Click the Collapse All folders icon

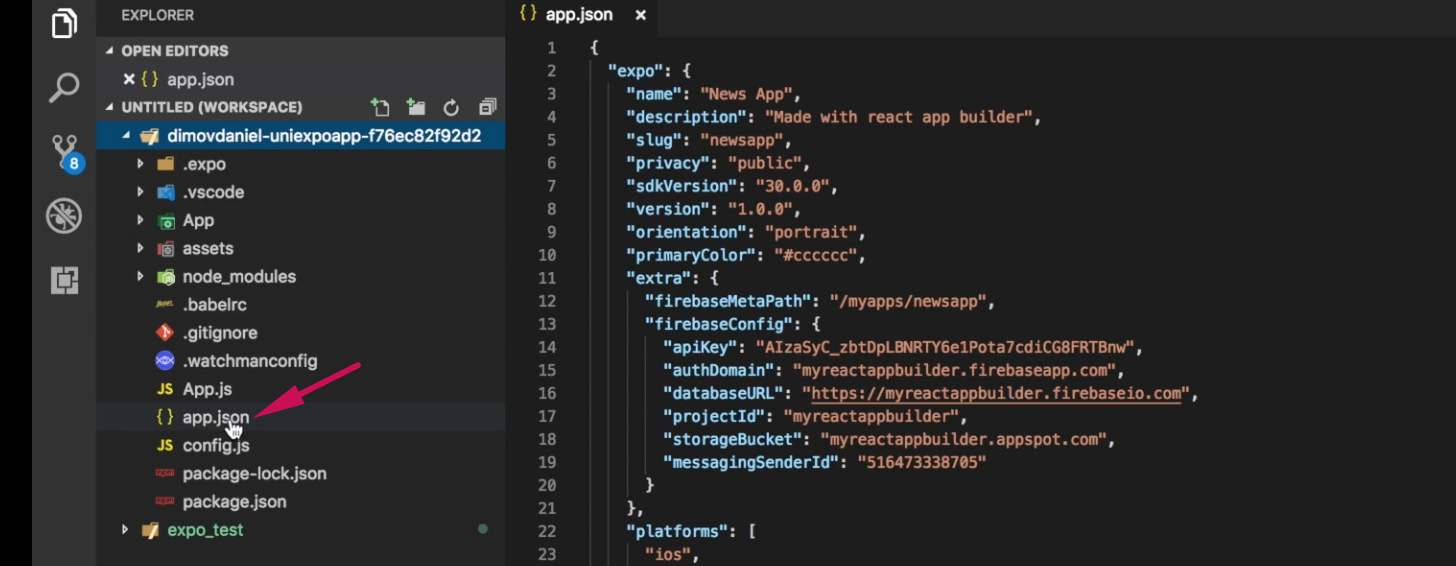click(487, 107)
